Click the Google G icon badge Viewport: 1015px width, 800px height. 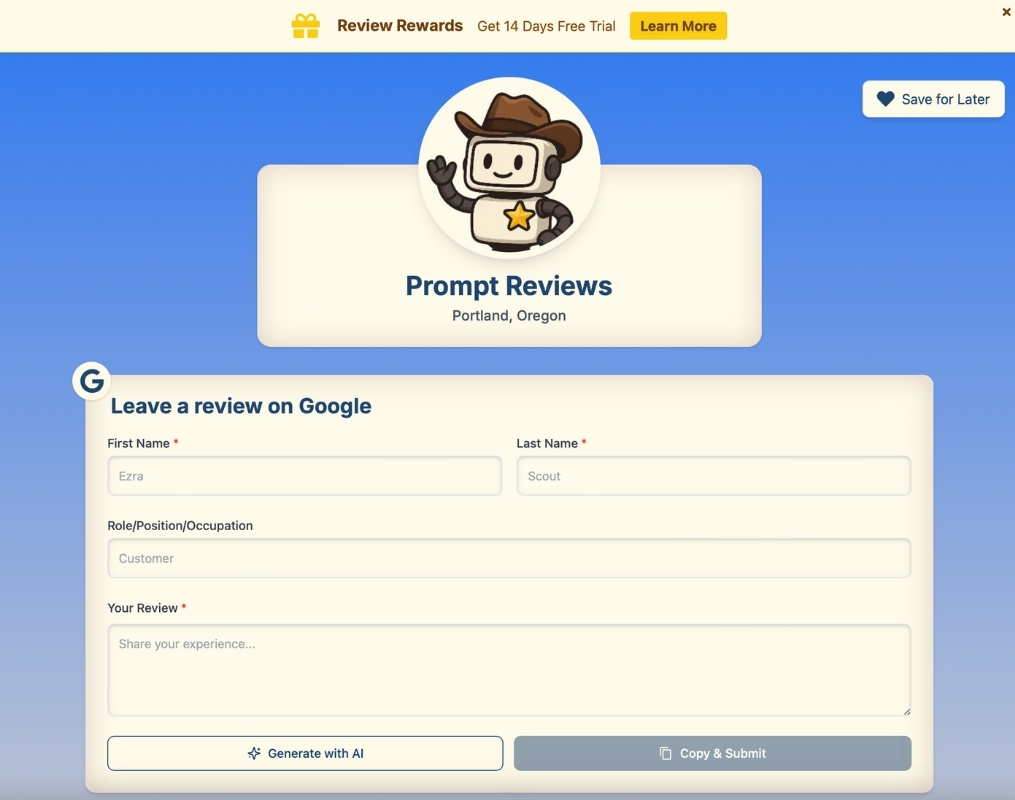[x=91, y=381]
